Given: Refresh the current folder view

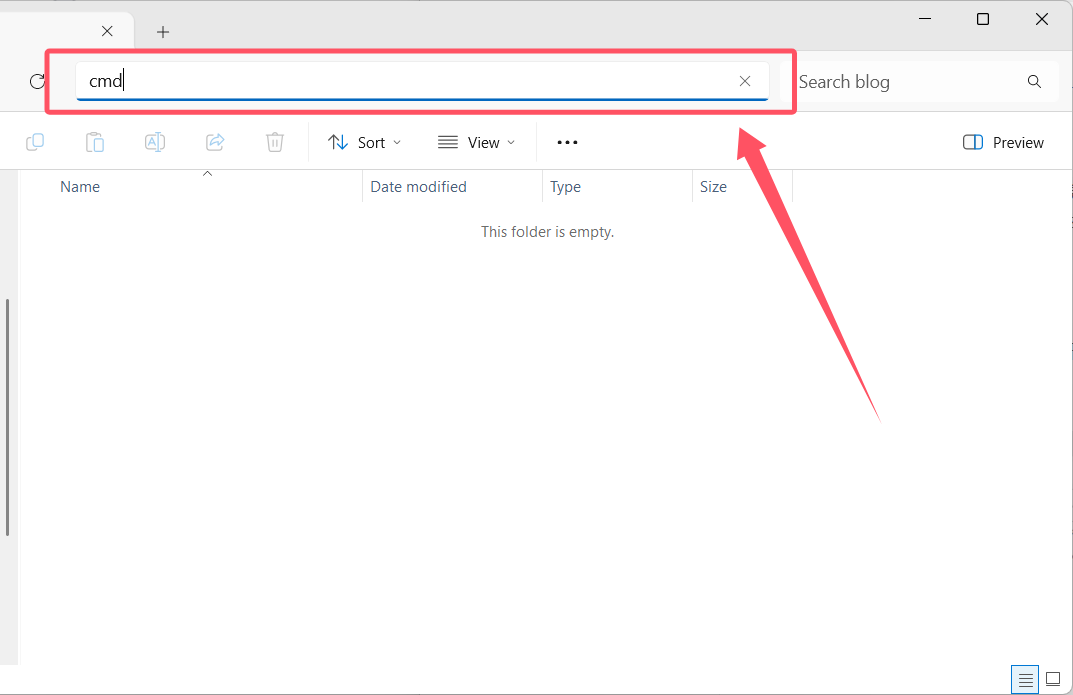Looking at the screenshot, I should pyautogui.click(x=37, y=82).
